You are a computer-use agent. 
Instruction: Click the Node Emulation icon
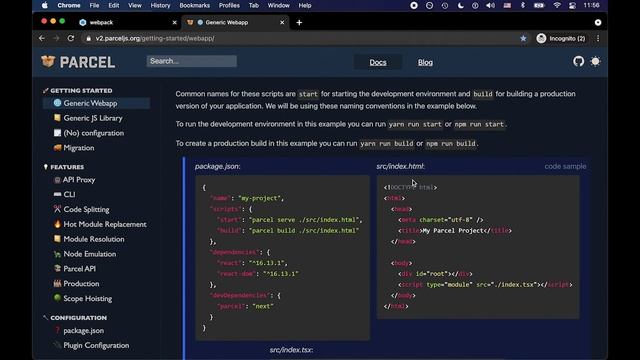58,254
